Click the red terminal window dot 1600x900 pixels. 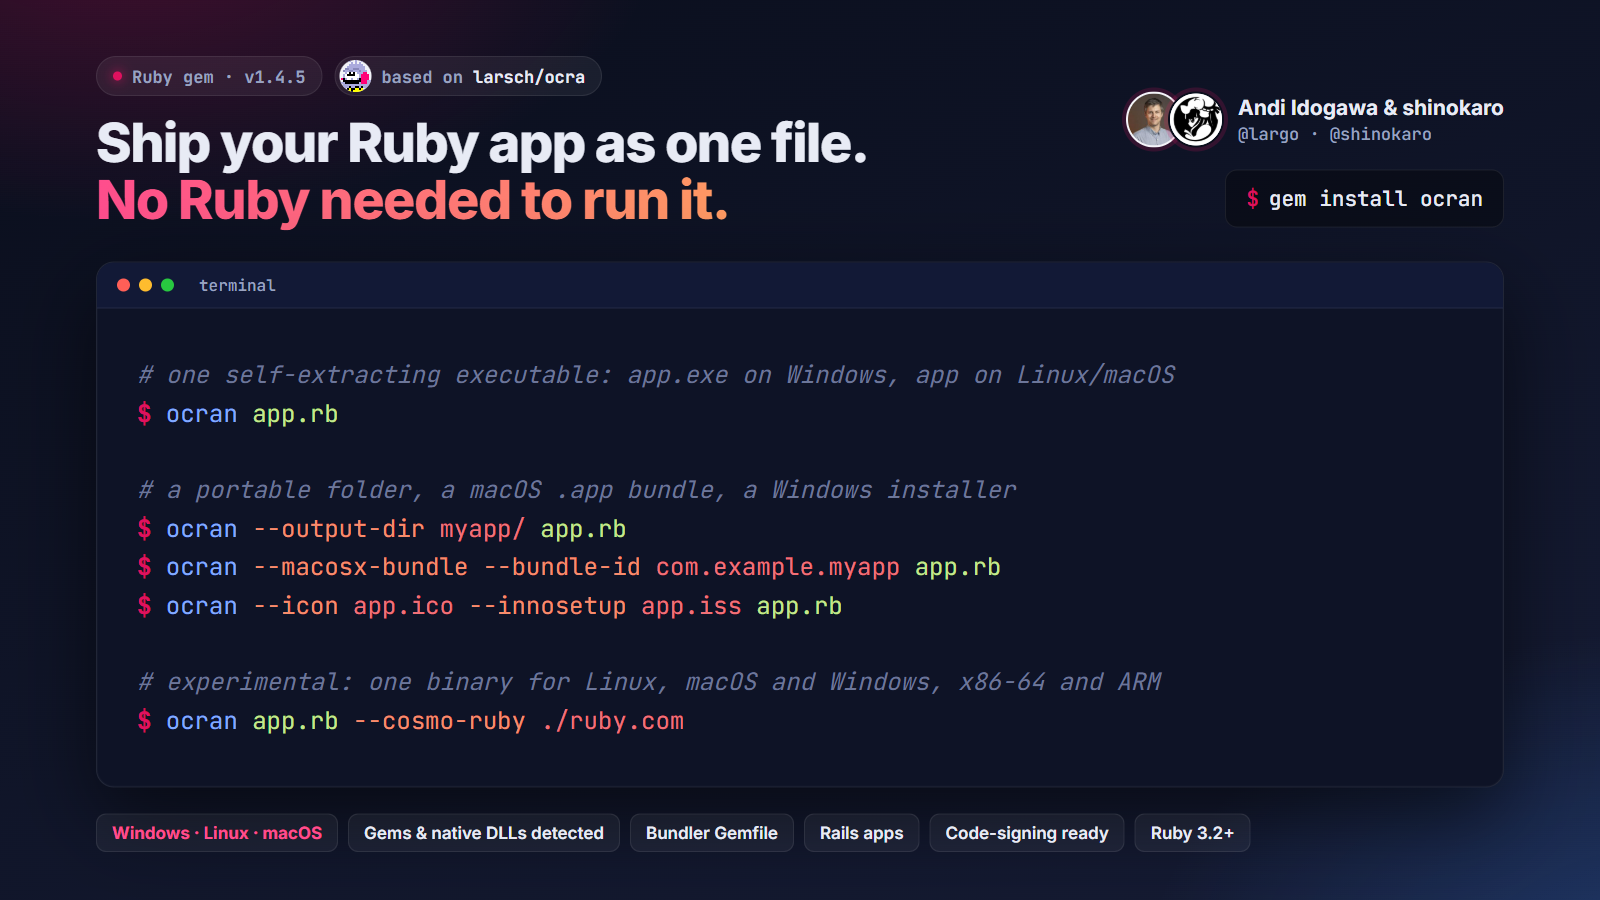point(124,285)
